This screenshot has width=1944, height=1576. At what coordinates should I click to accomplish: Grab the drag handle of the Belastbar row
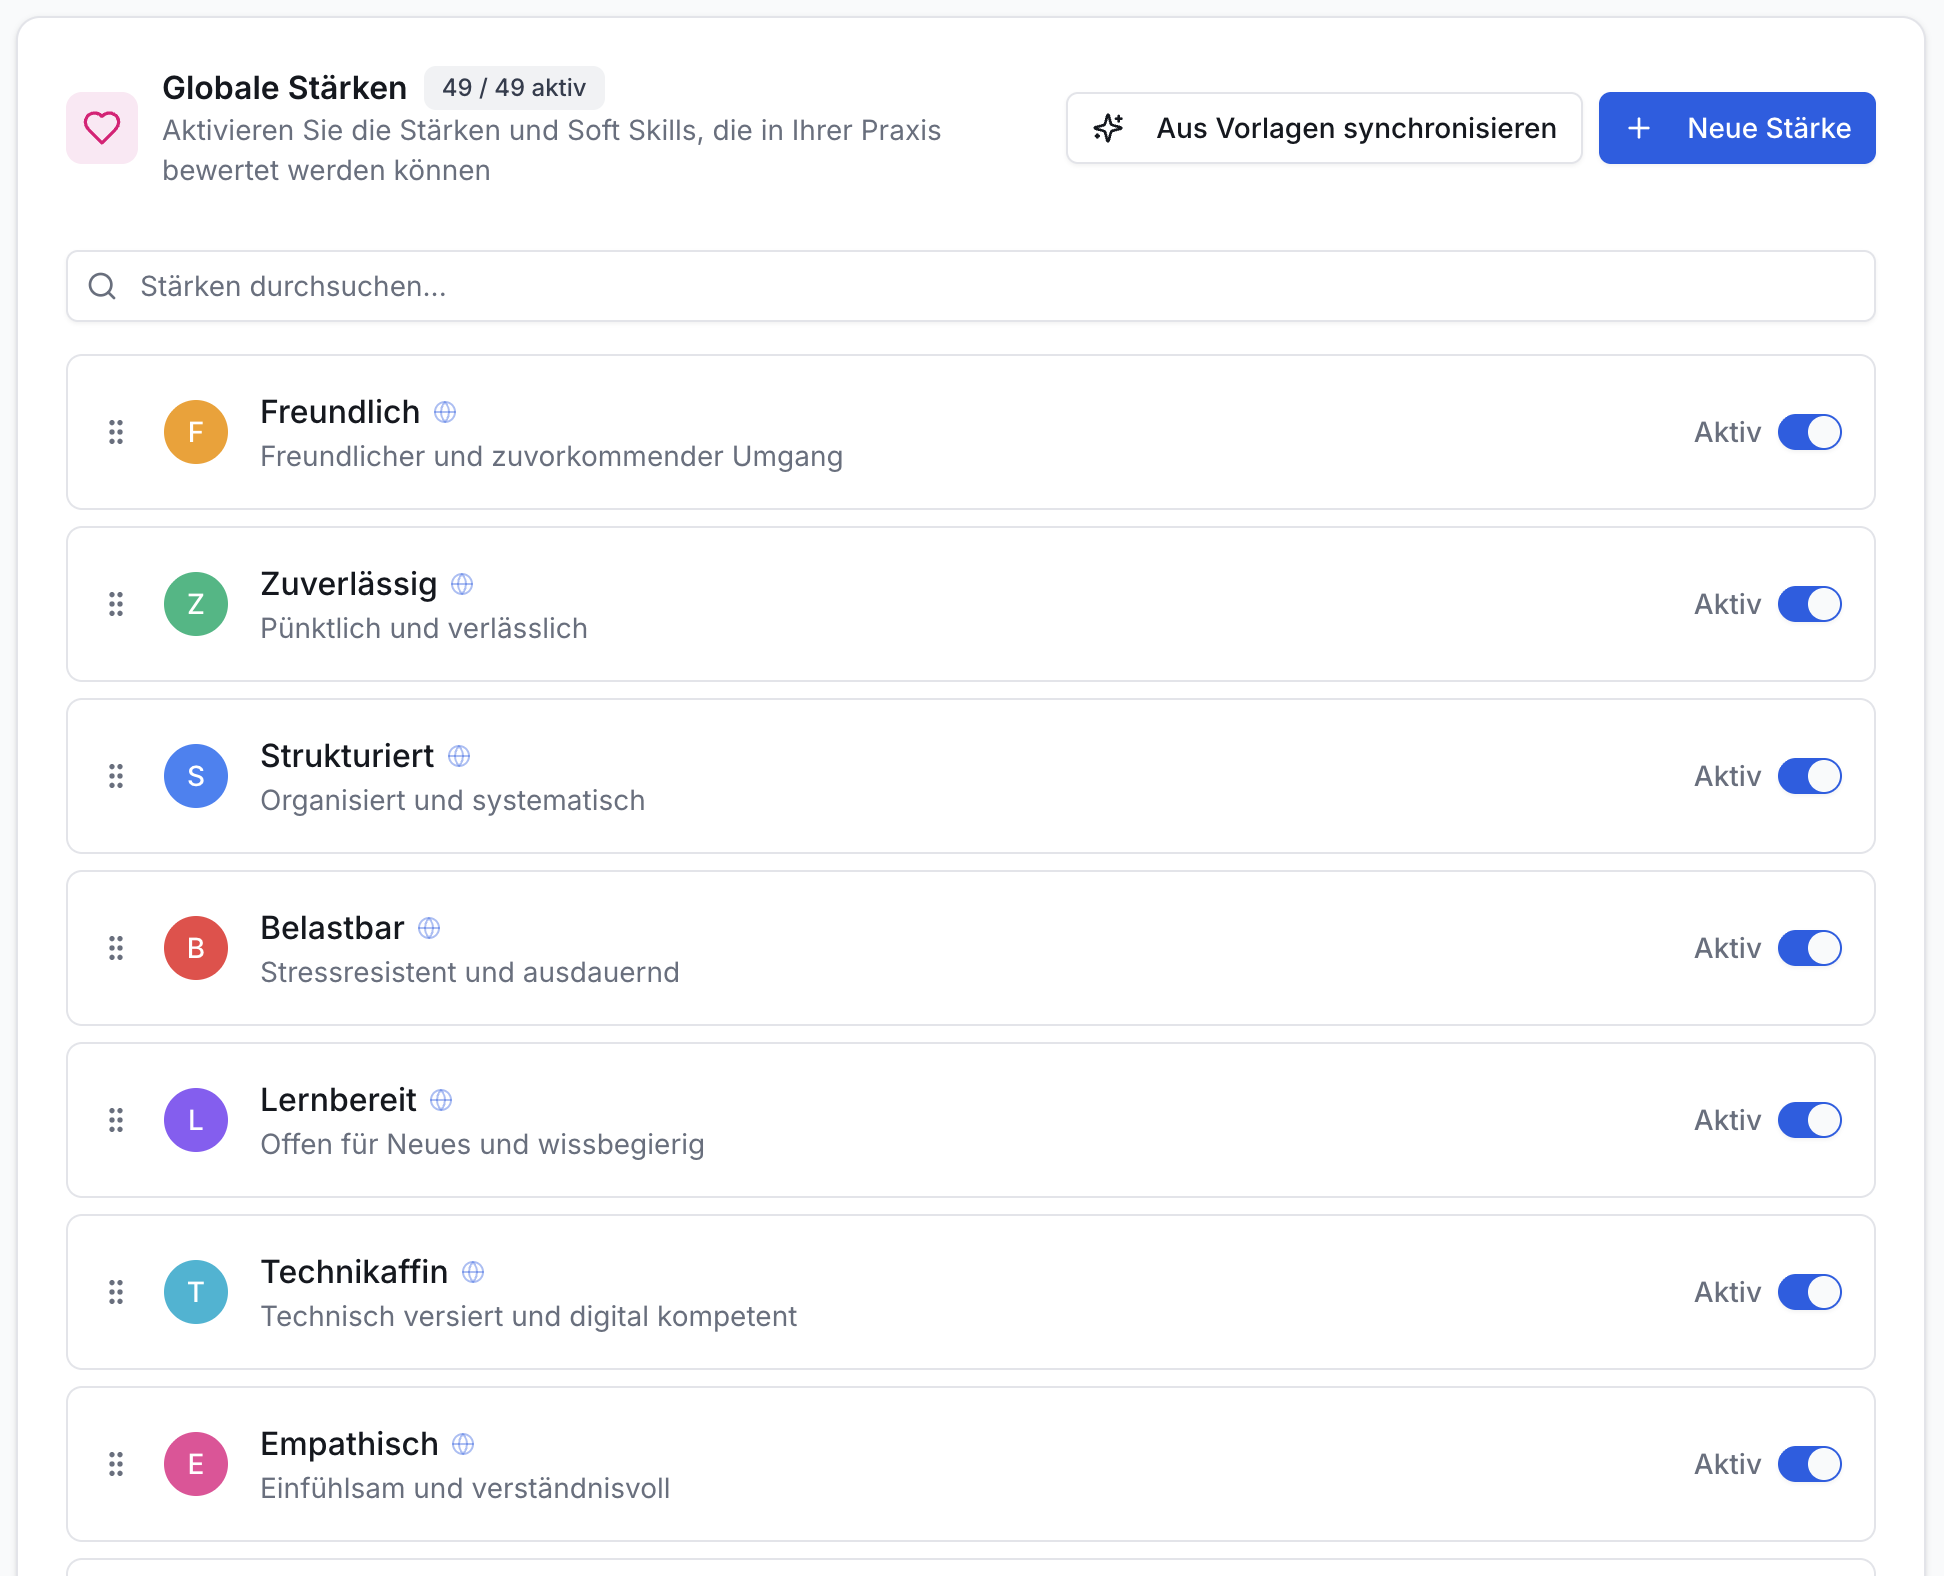click(116, 948)
